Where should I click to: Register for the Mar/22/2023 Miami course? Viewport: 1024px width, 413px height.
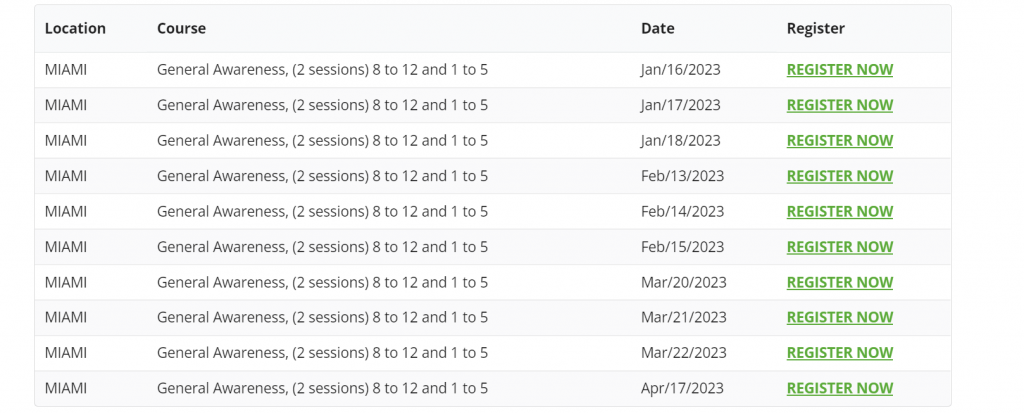839,353
